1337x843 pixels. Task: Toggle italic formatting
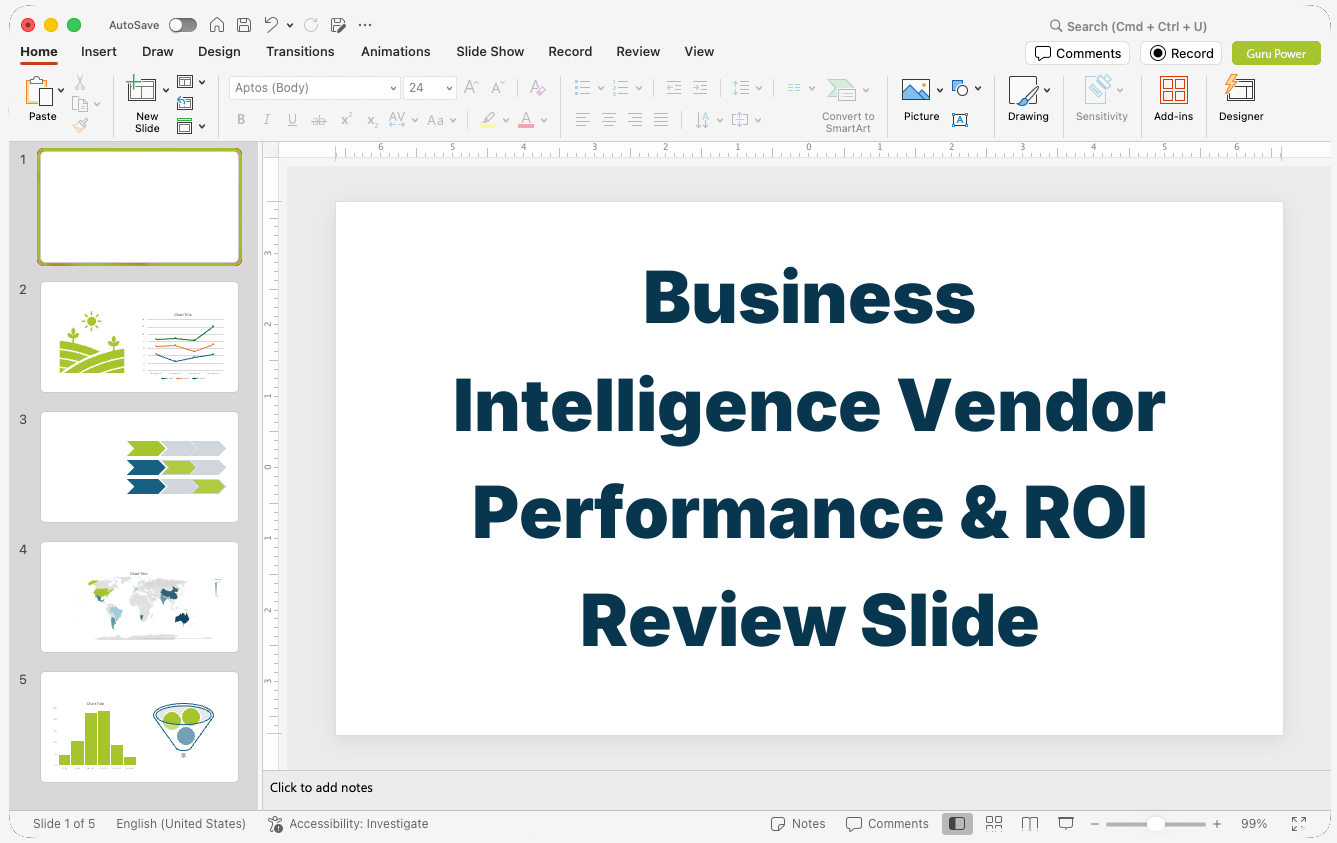267,120
